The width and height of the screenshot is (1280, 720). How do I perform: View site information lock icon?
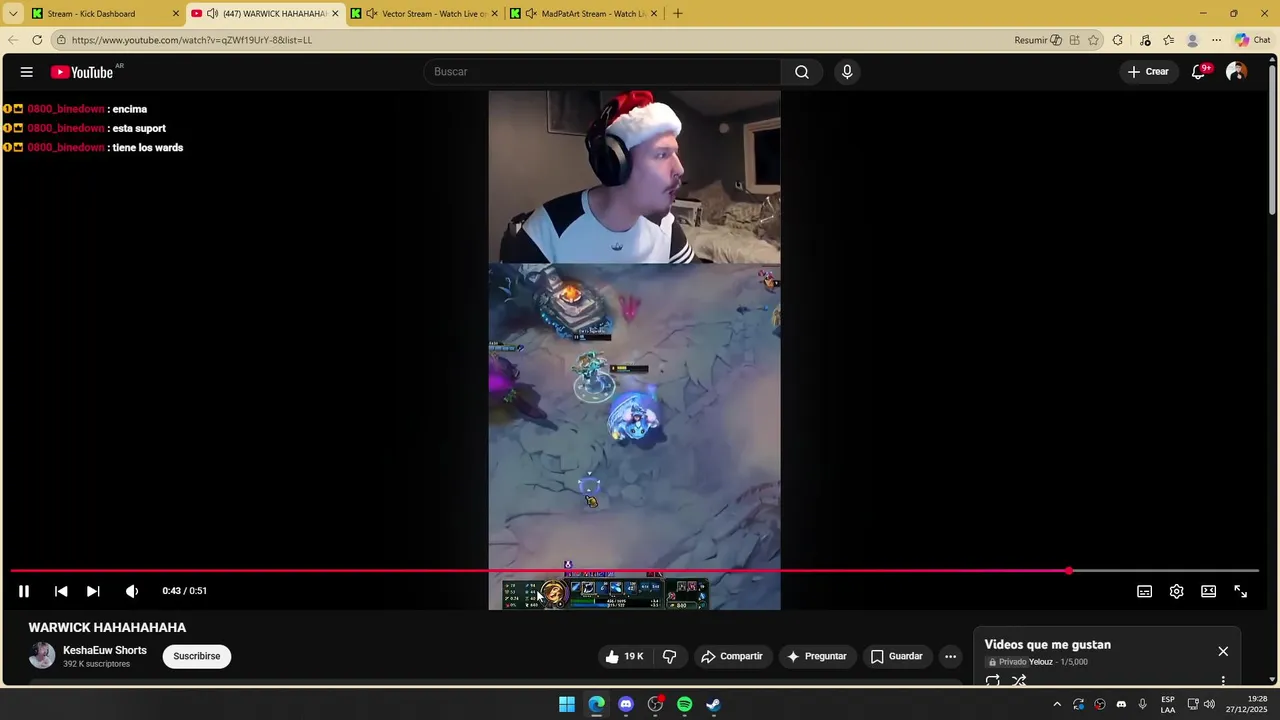click(61, 40)
